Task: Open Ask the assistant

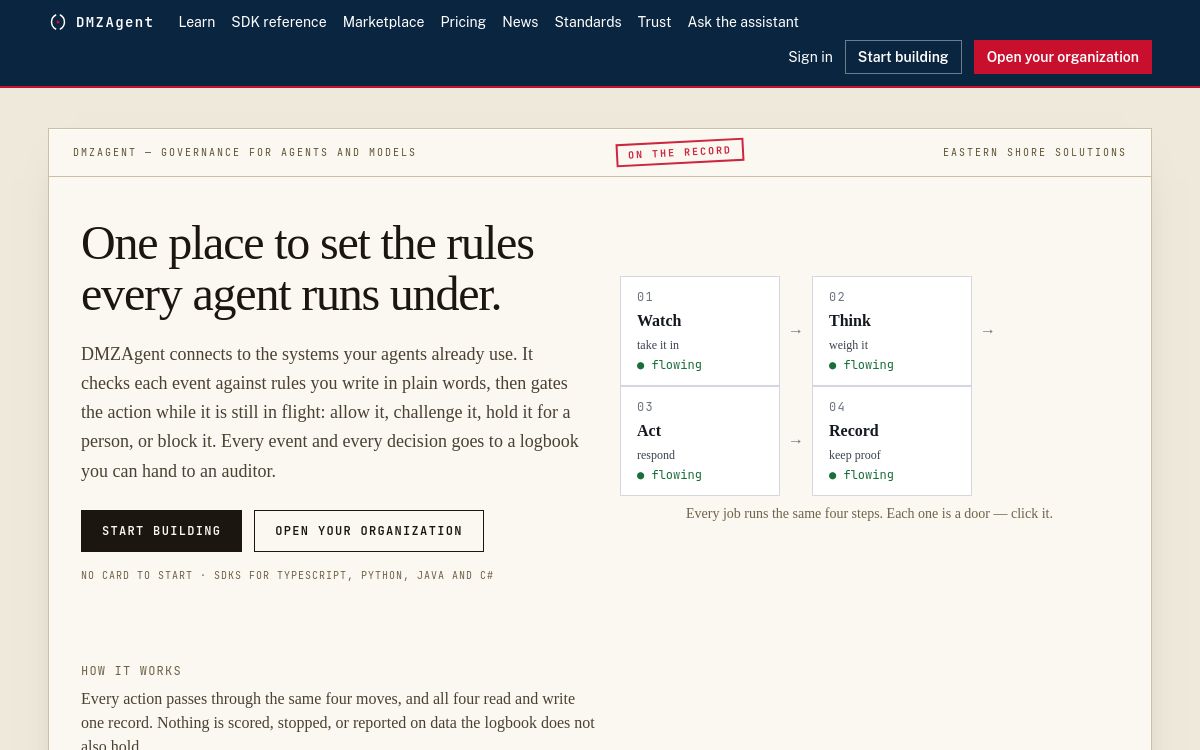Action: pyautogui.click(x=743, y=22)
